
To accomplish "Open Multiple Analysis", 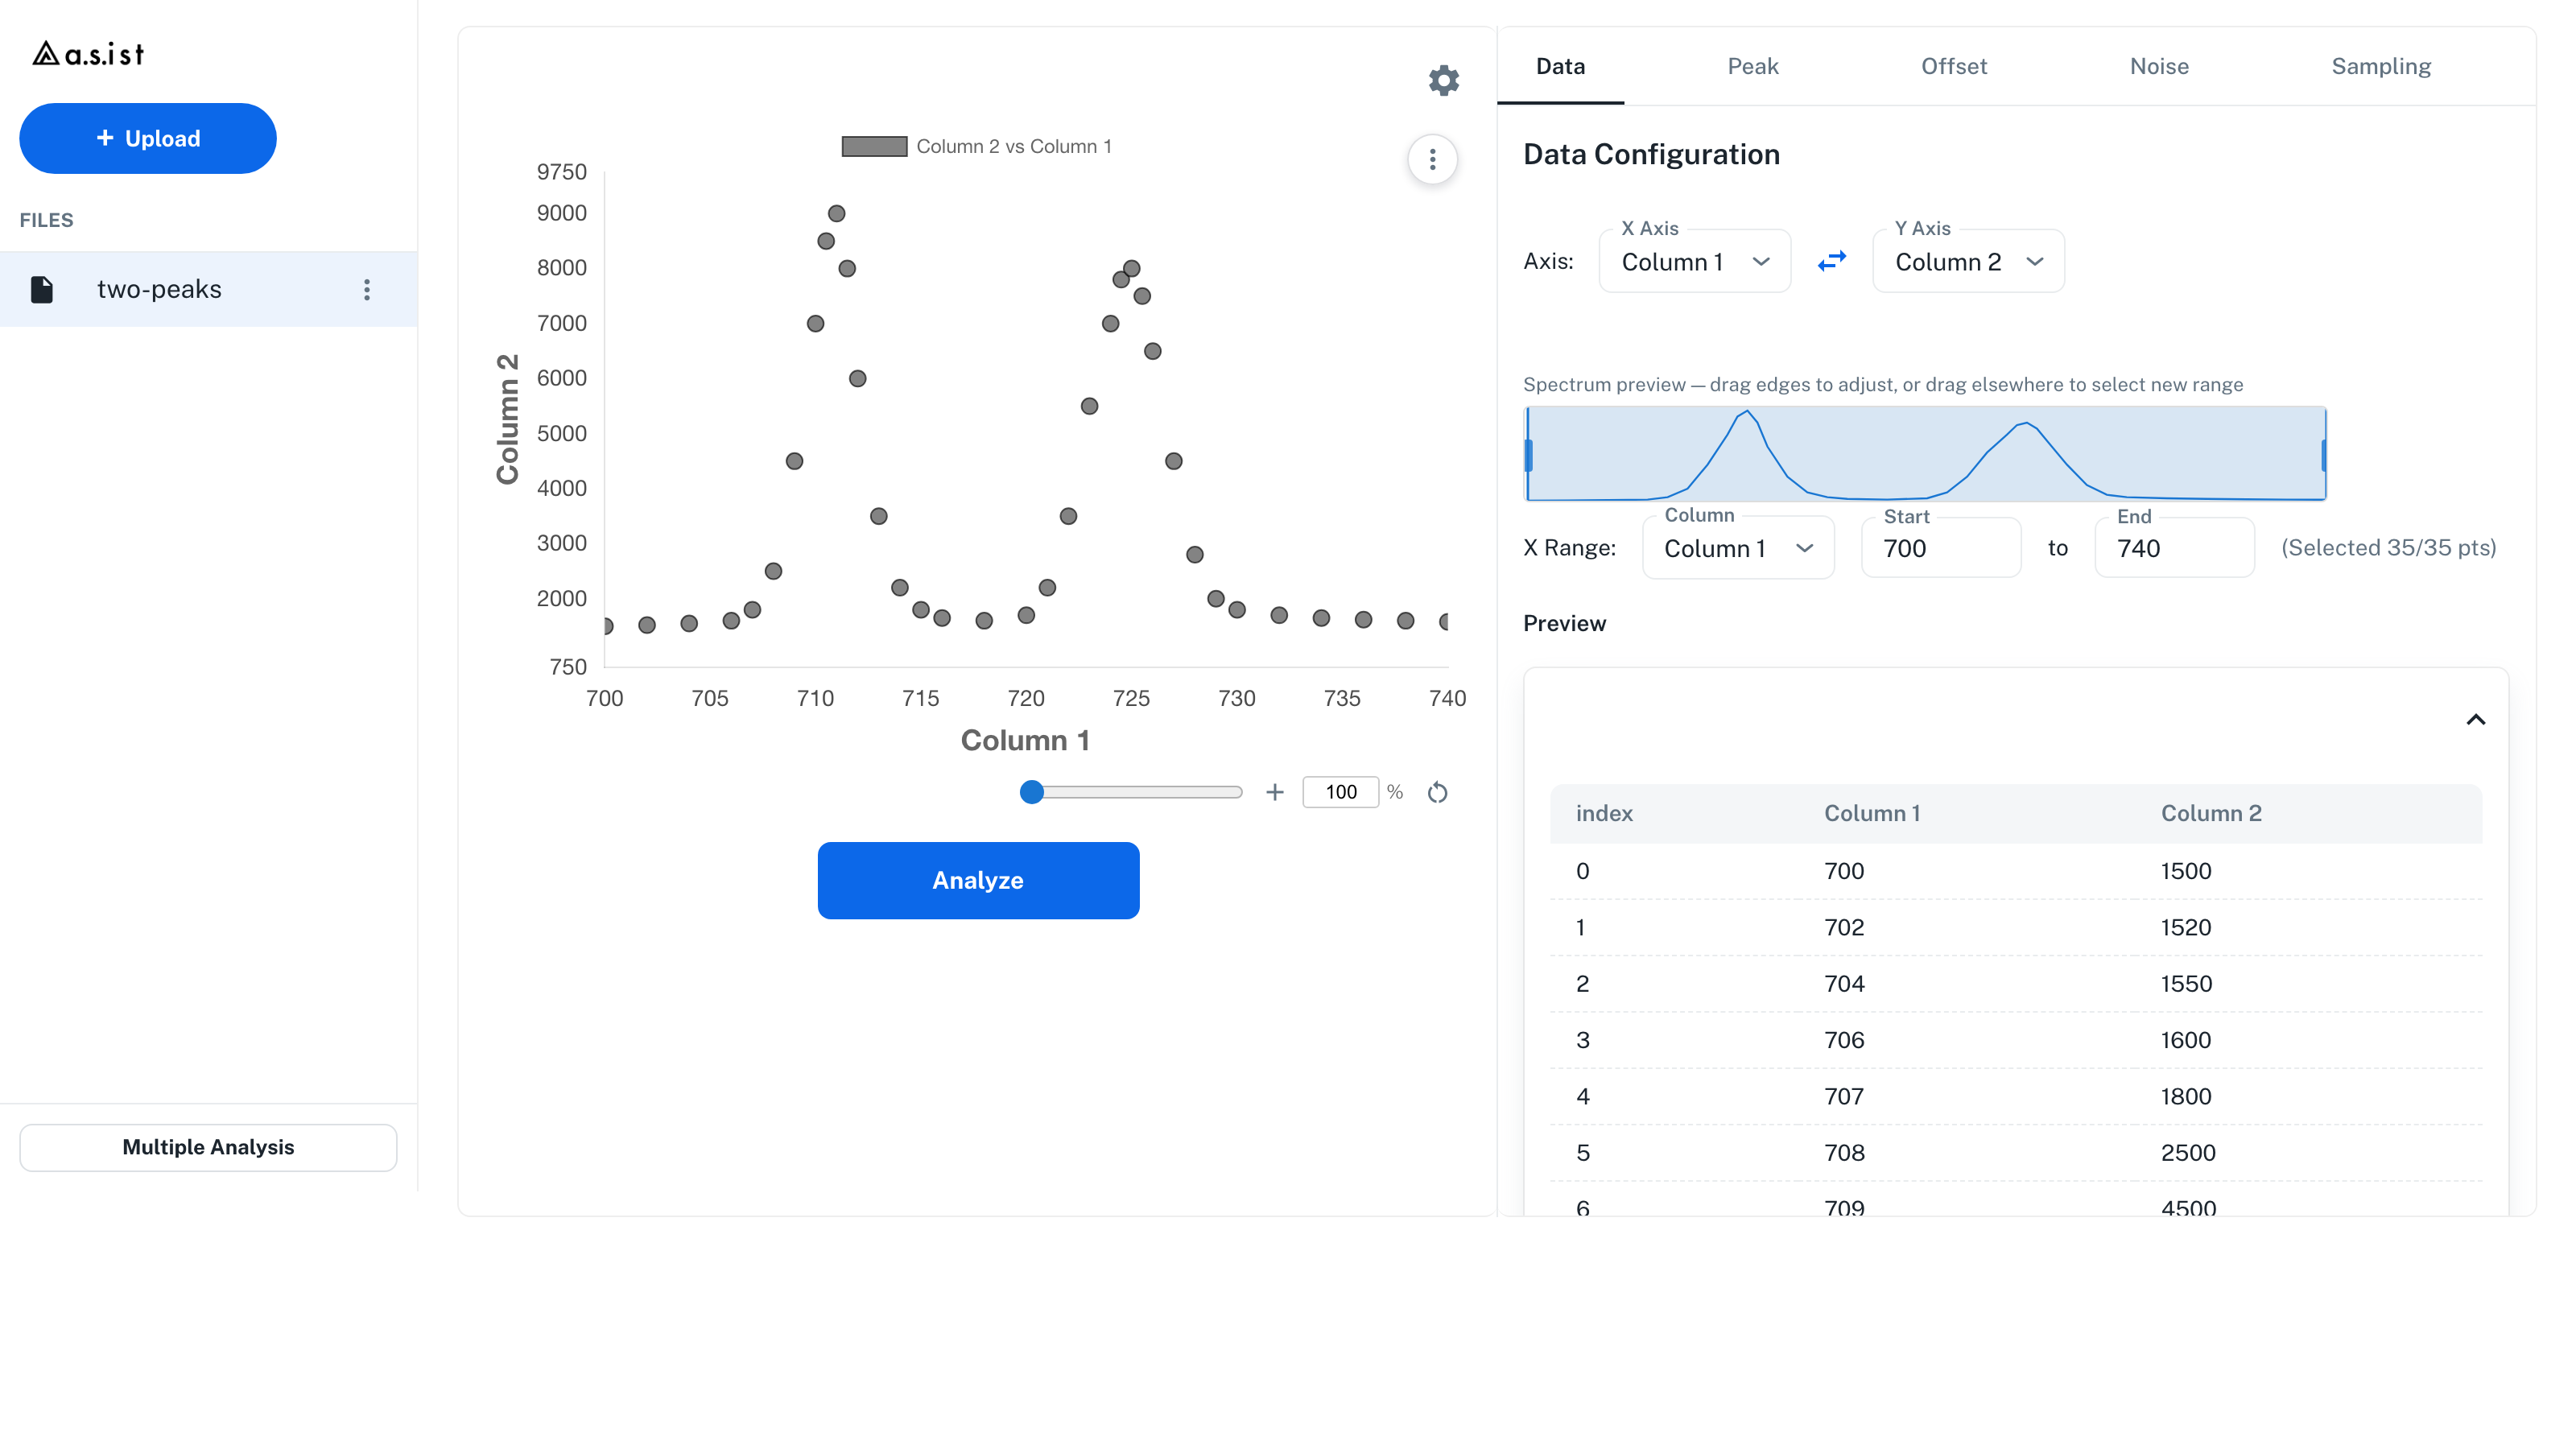I will pyautogui.click(x=208, y=1147).
